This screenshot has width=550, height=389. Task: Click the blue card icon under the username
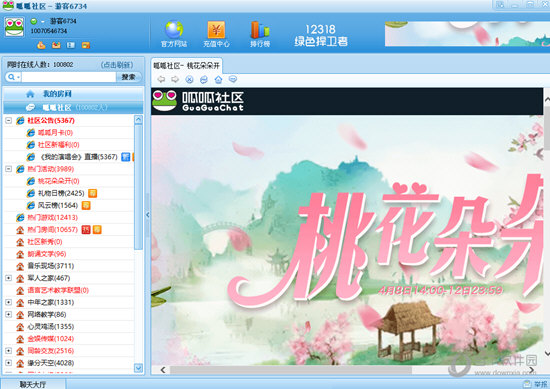[71, 45]
